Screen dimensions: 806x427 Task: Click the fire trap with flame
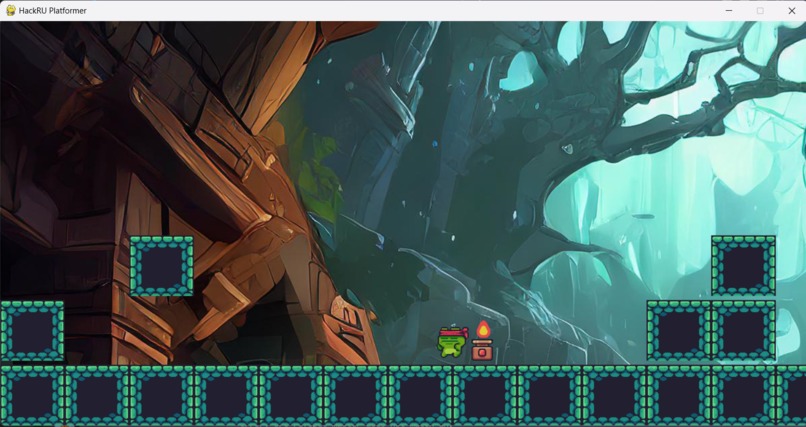pyautogui.click(x=482, y=341)
